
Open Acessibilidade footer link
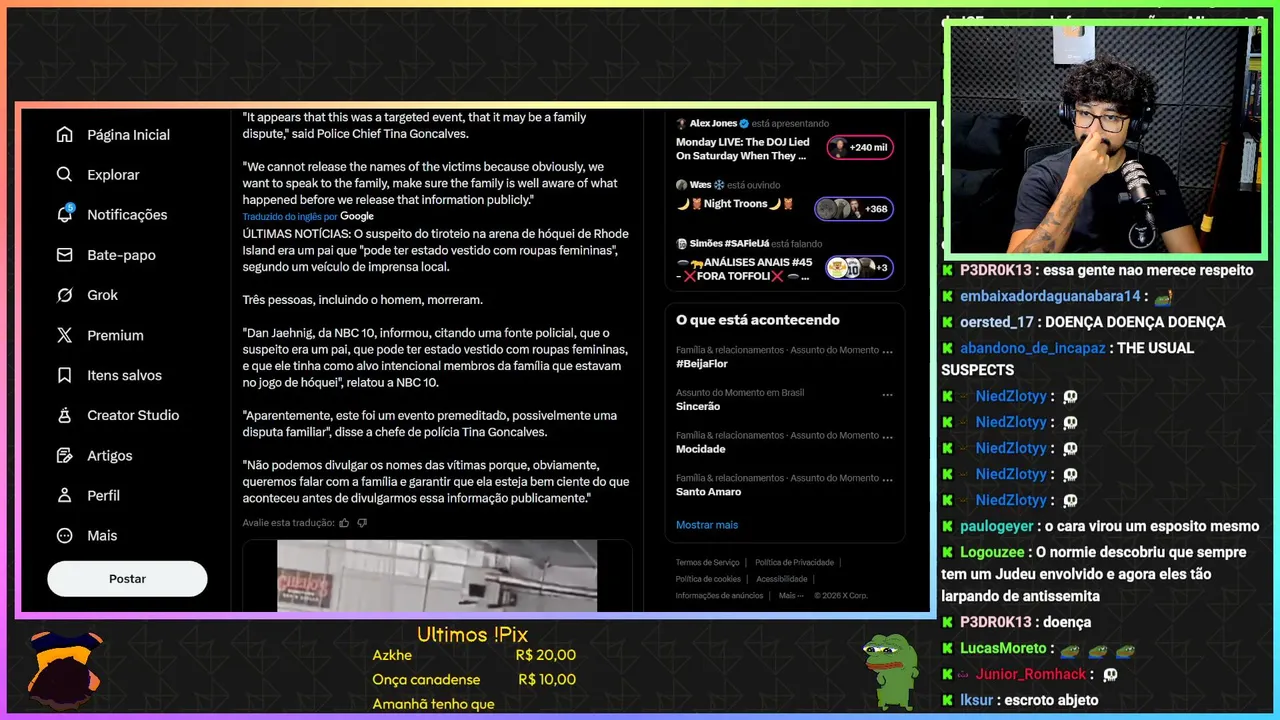(782, 579)
